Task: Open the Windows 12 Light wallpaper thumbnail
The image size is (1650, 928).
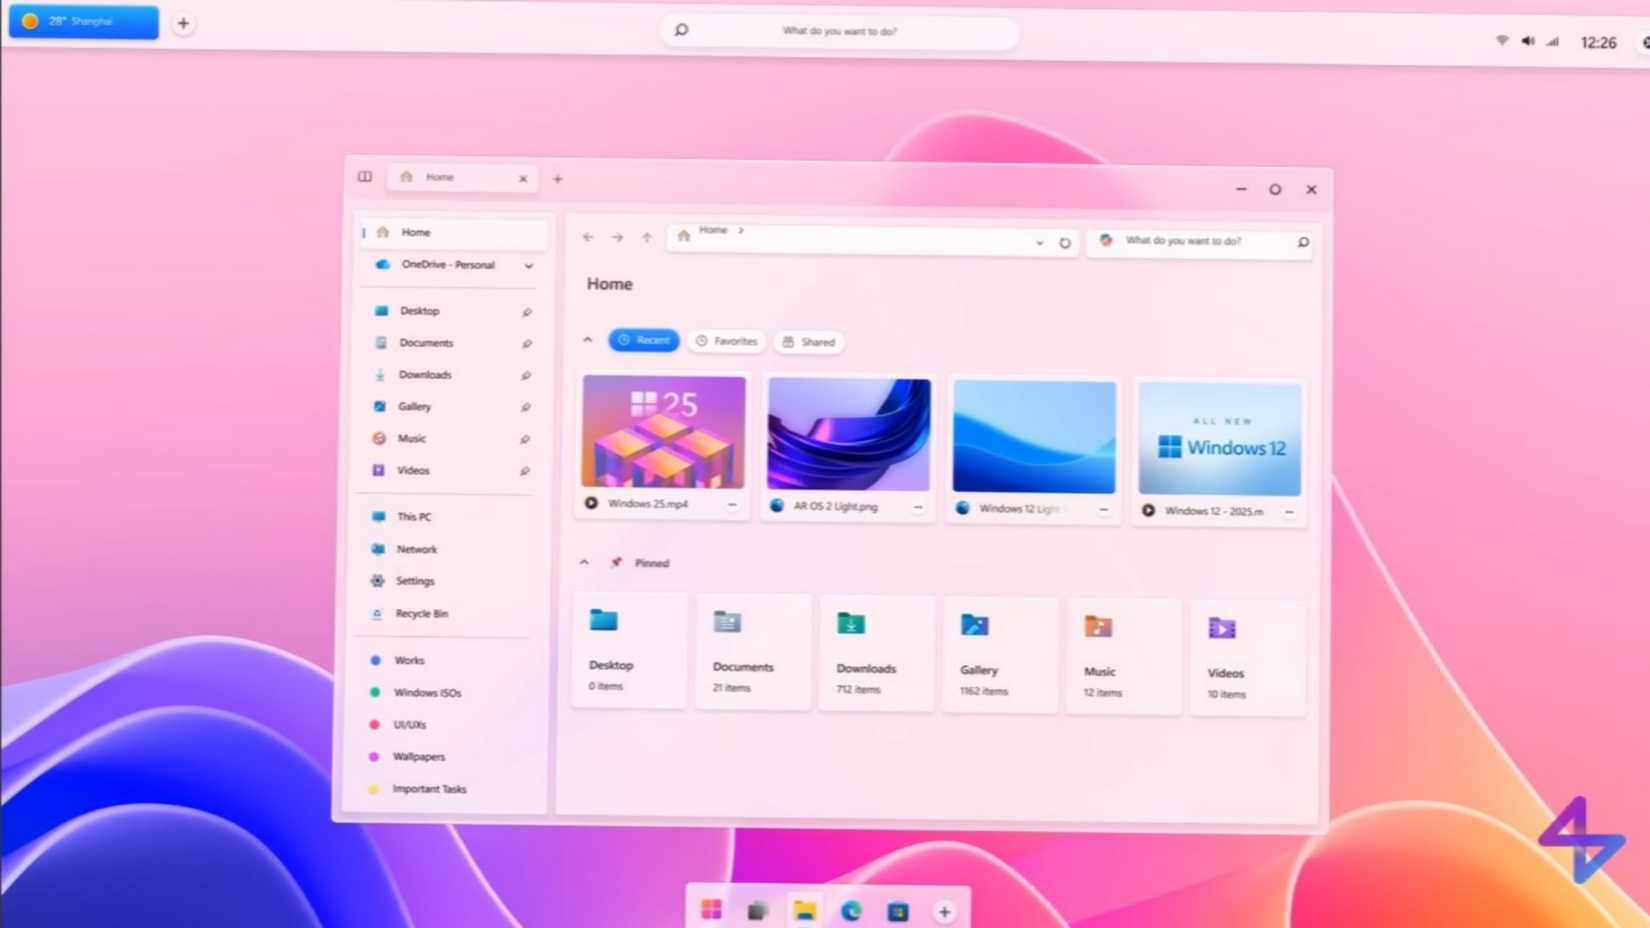Action: (x=1034, y=437)
